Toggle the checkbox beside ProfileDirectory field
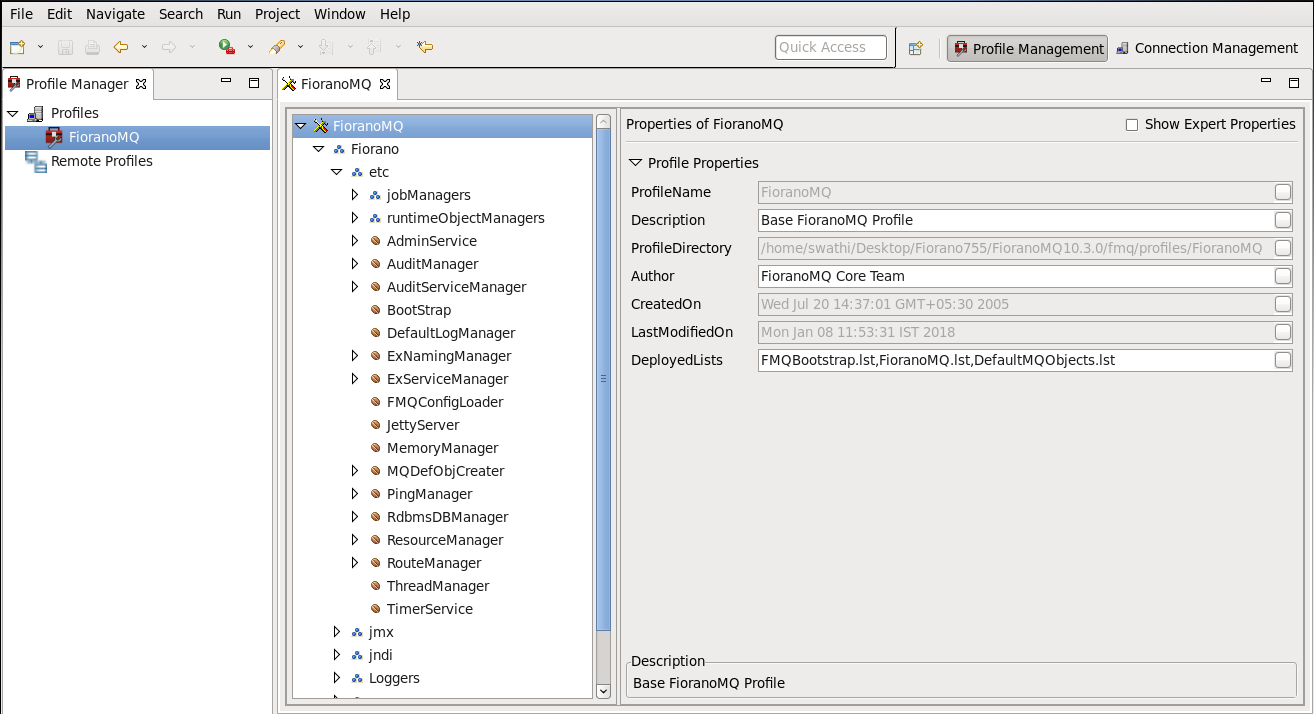1314x714 pixels. click(1282, 248)
